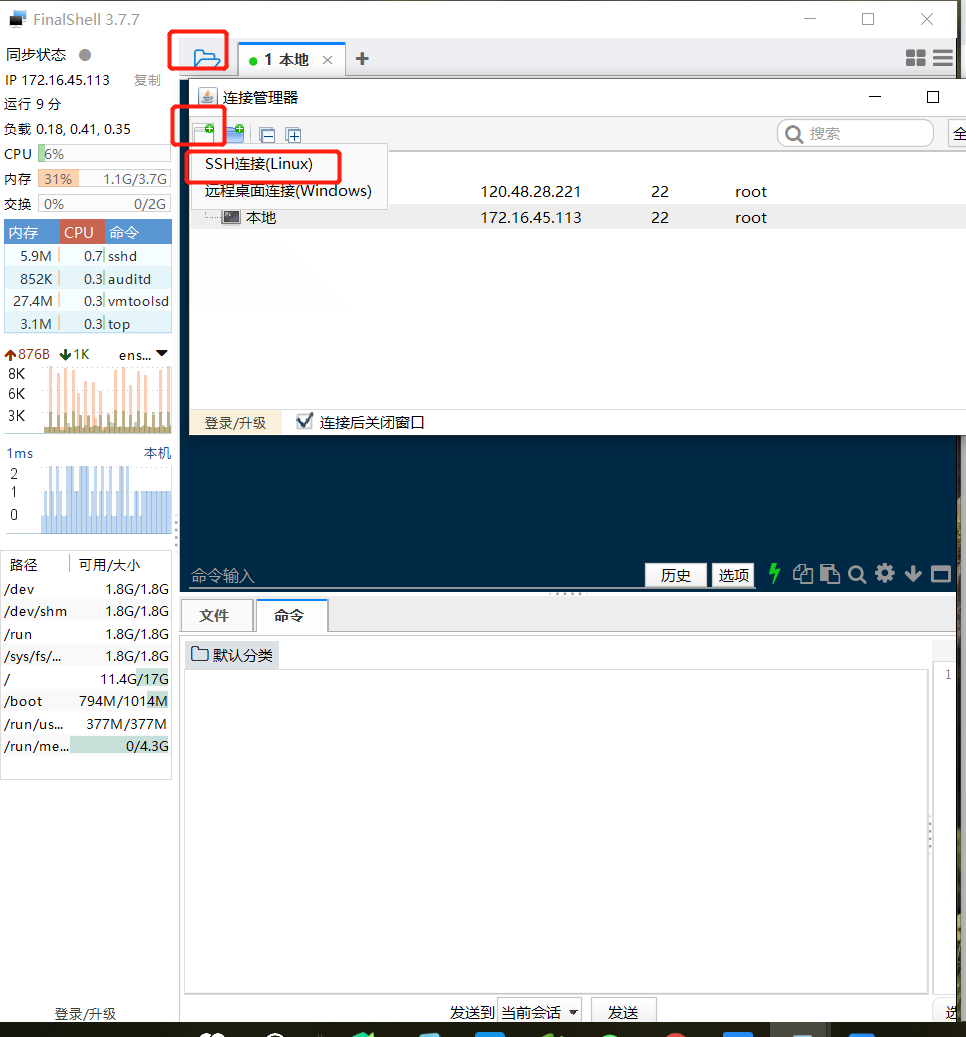Click the /dev/shm disk row
The height and width of the screenshot is (1037, 966).
tap(86, 611)
